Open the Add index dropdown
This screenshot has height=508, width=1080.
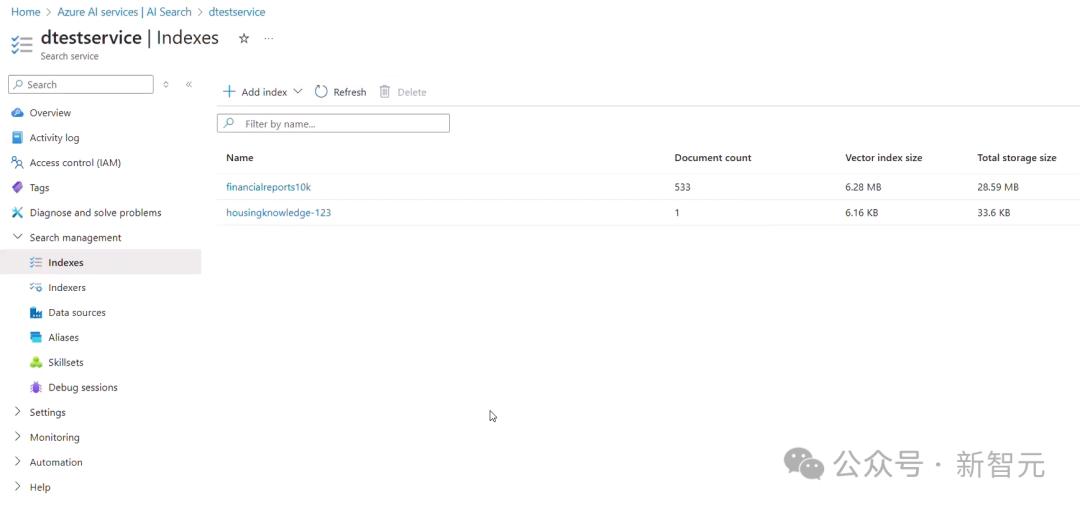coord(298,92)
